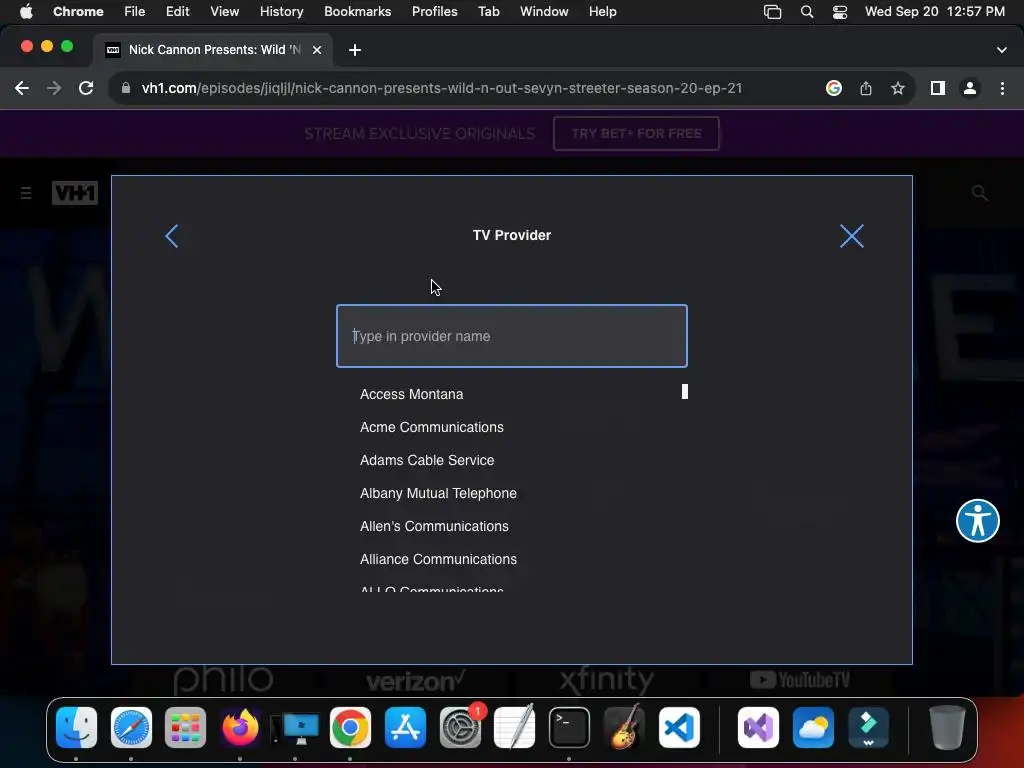Pick Adams Cable Service provider

coord(427,460)
